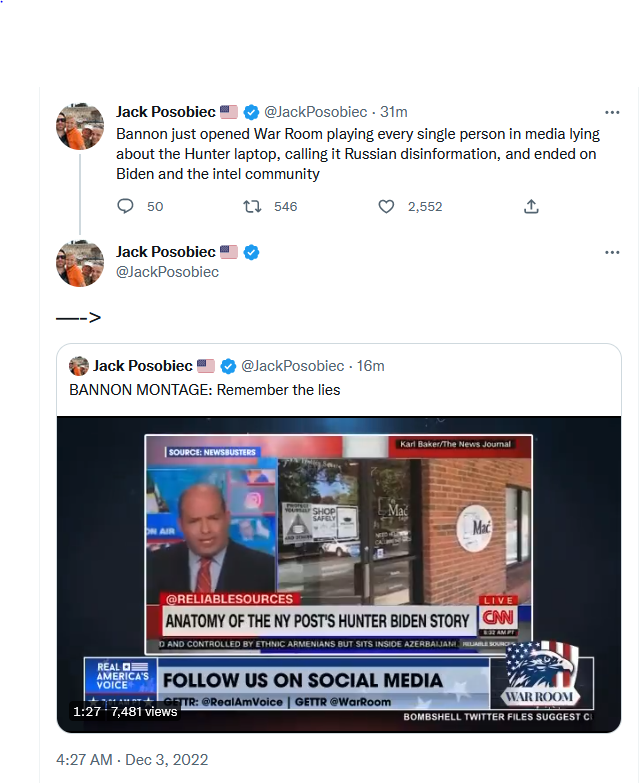Open the 4:27 AM · Dec 3, 2022 timestamp
Screen dimensions: 642x783
pos(132,760)
